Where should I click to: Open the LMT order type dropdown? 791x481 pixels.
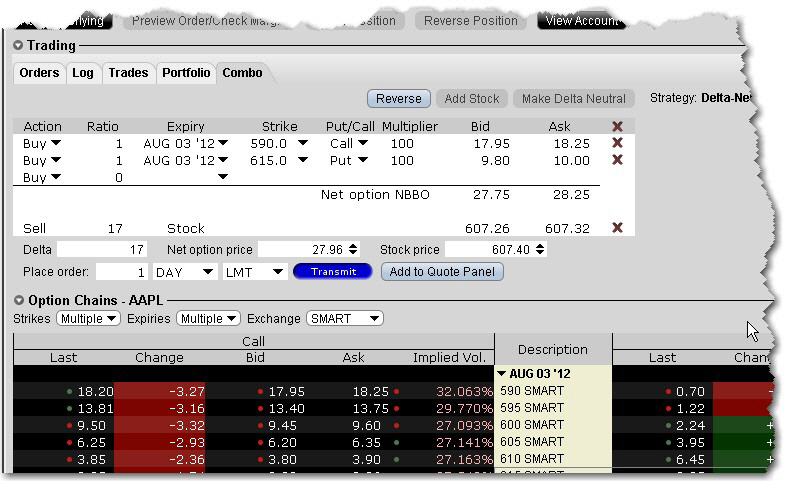(254, 272)
